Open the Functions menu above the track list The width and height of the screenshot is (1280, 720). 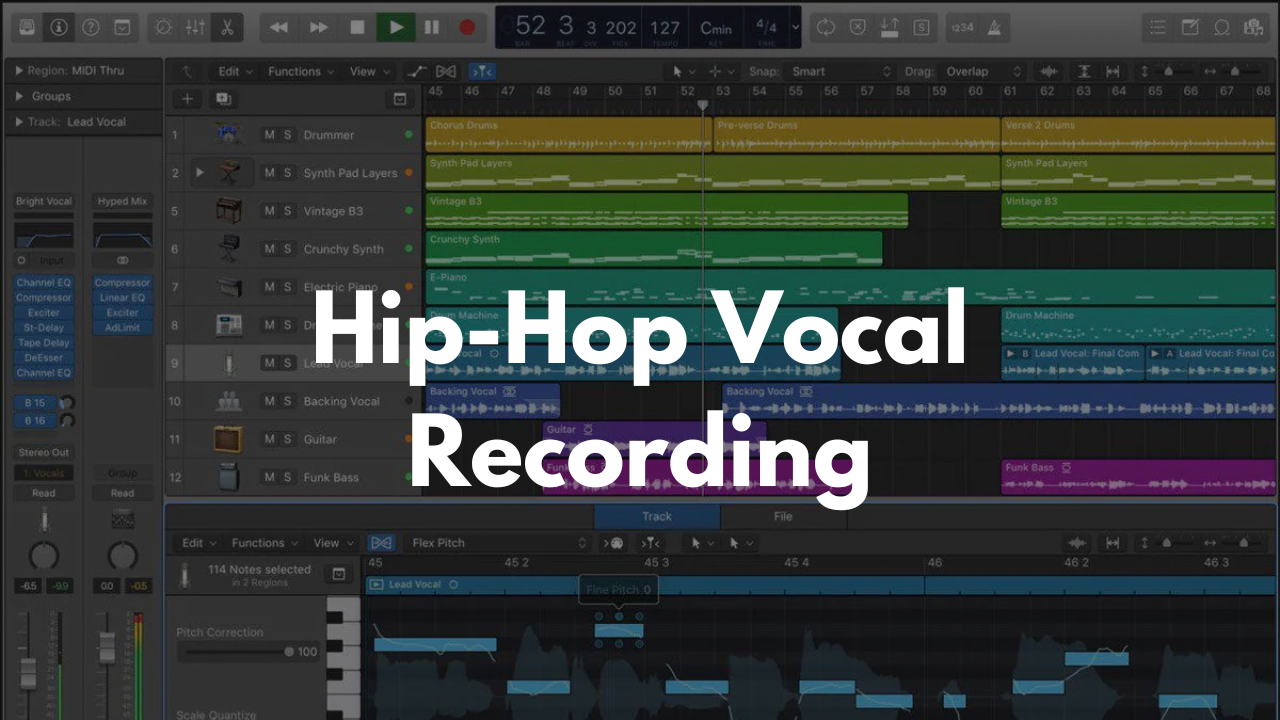click(297, 71)
